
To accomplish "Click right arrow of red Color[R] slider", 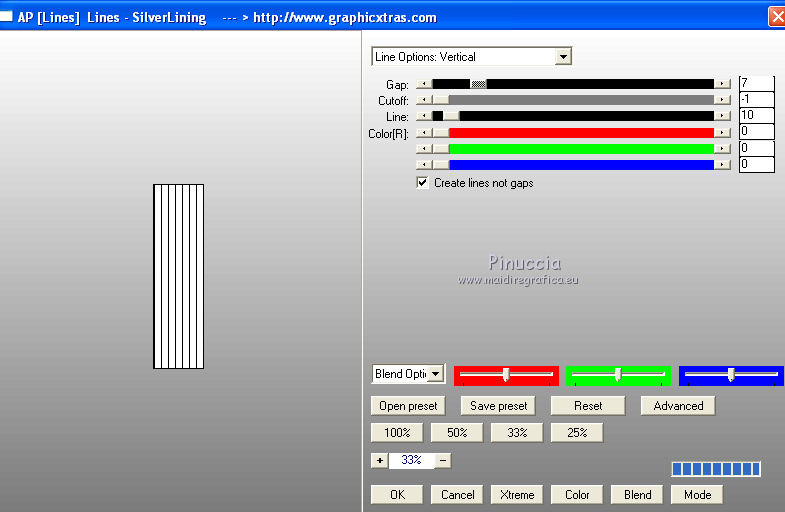I will click(x=722, y=133).
